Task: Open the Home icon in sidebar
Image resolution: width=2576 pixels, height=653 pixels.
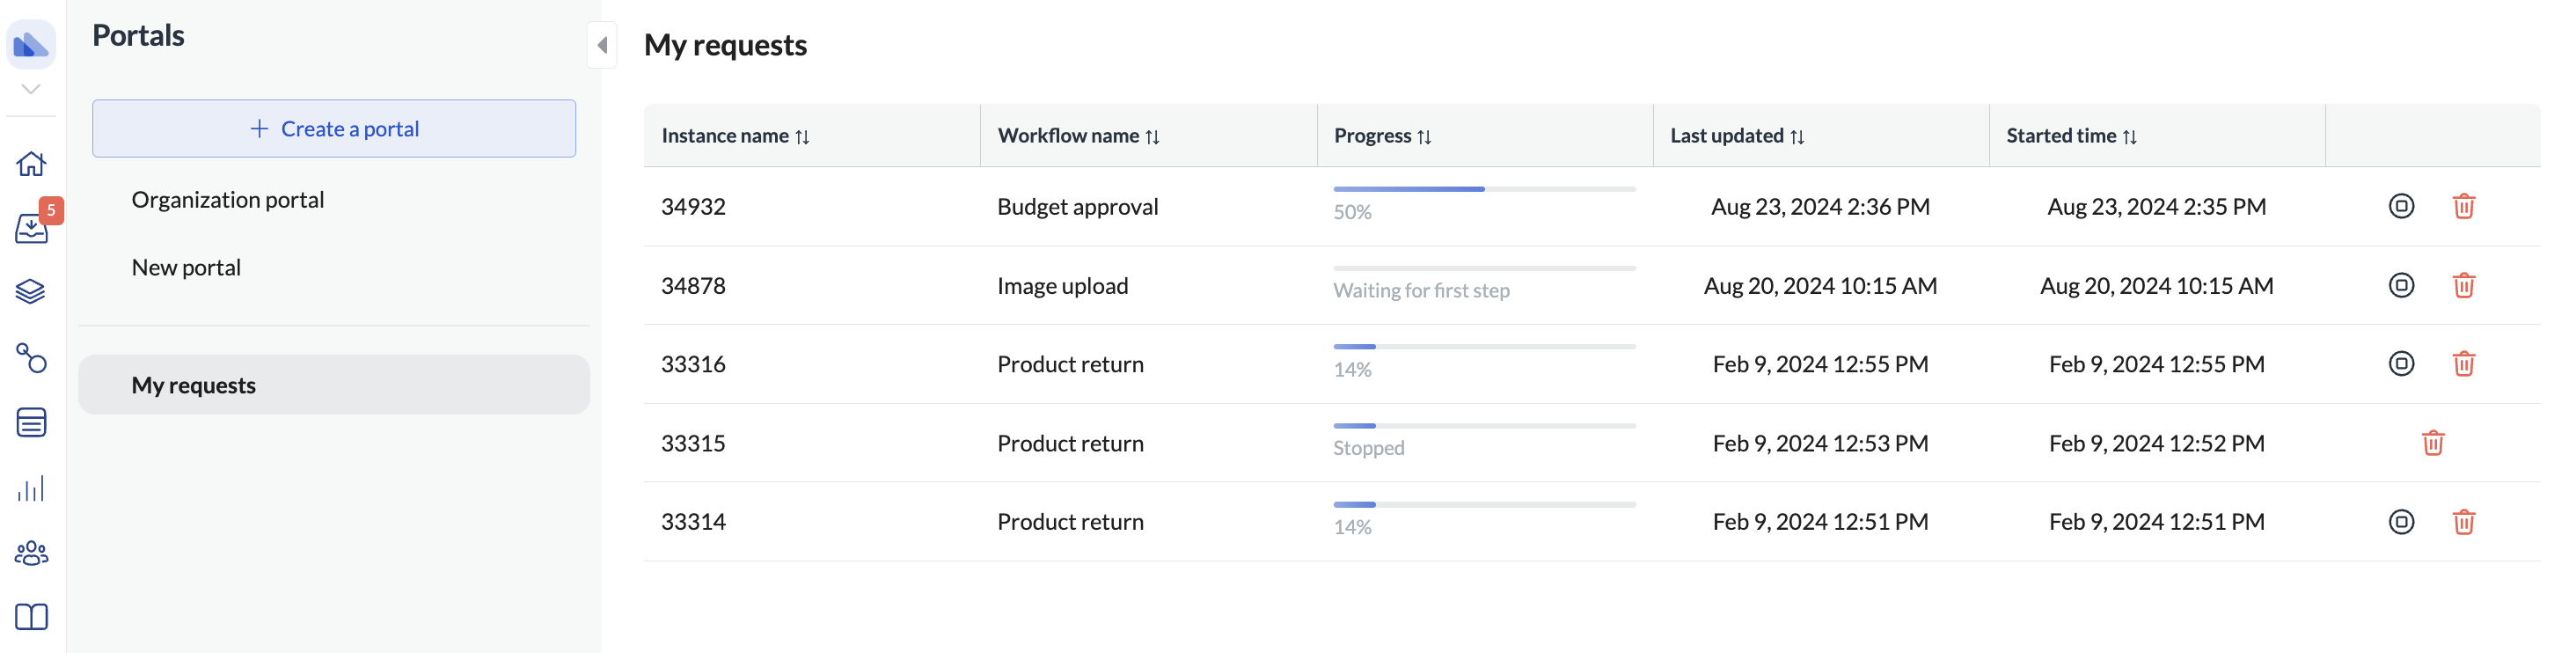Action: coord(31,163)
